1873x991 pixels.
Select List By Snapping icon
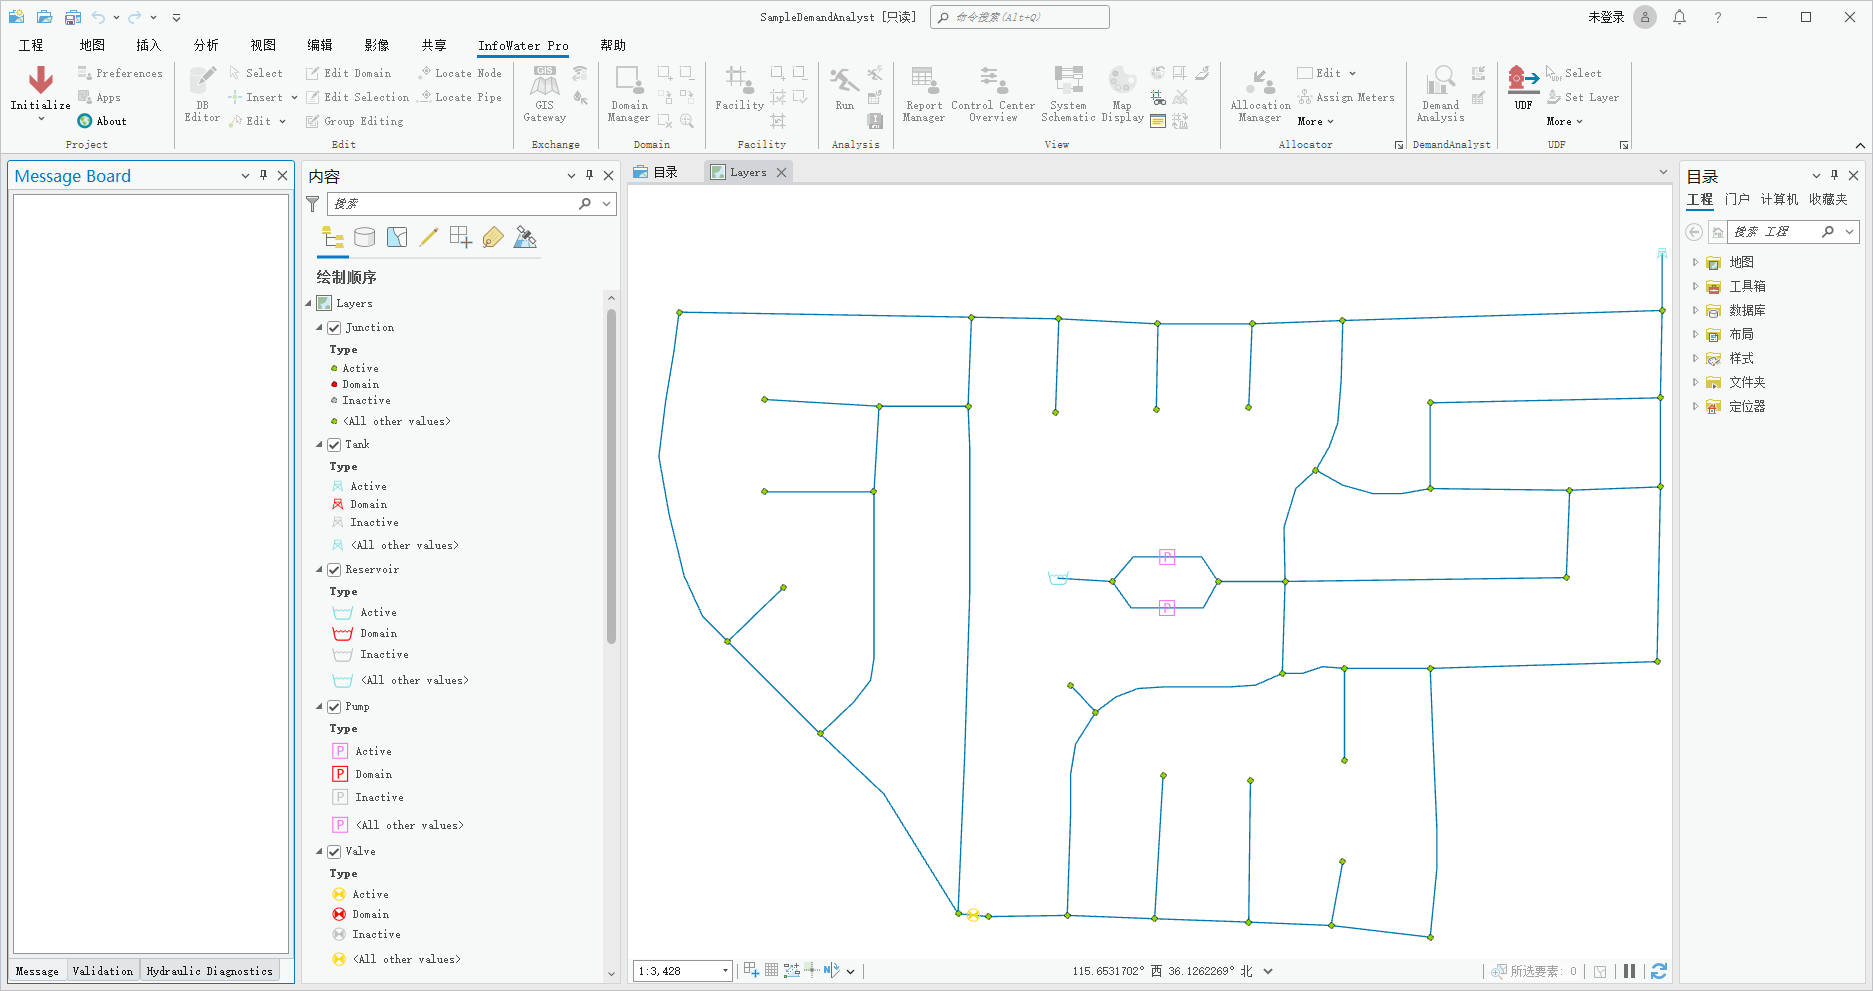(461, 237)
